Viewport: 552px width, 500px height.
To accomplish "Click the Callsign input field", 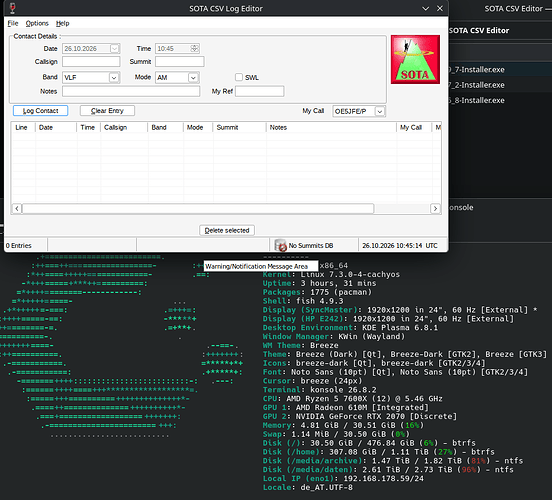I will [x=91, y=62].
